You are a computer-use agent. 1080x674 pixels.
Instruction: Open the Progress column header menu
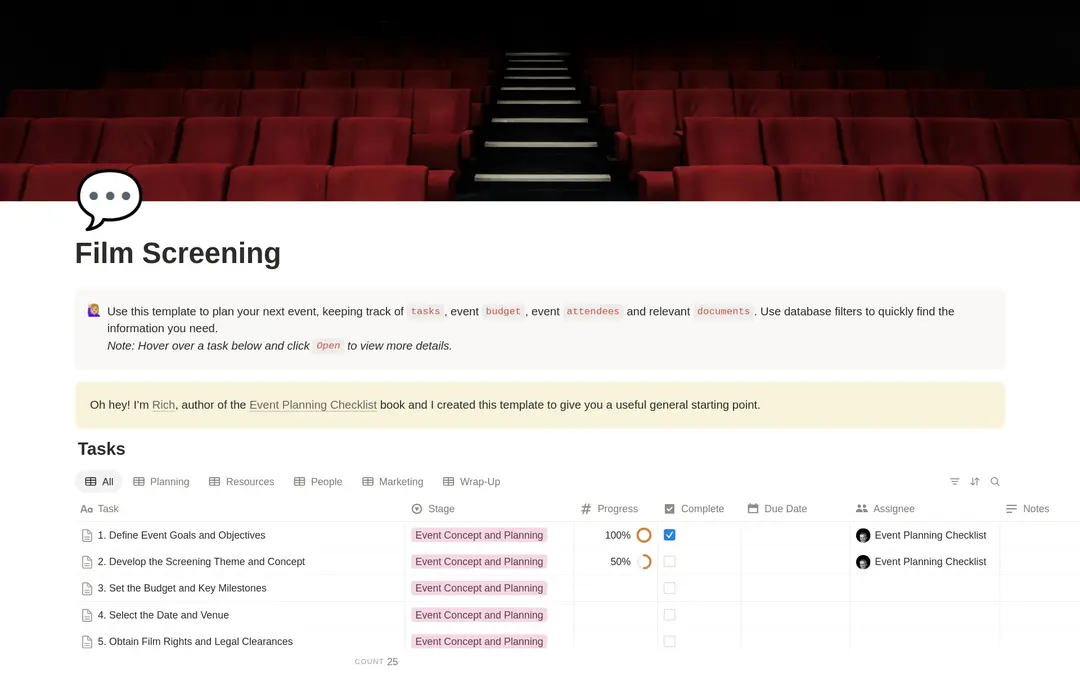tap(609, 509)
